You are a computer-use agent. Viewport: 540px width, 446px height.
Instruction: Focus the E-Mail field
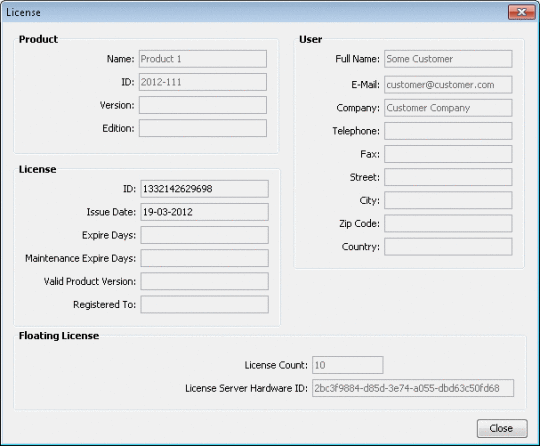pos(448,85)
